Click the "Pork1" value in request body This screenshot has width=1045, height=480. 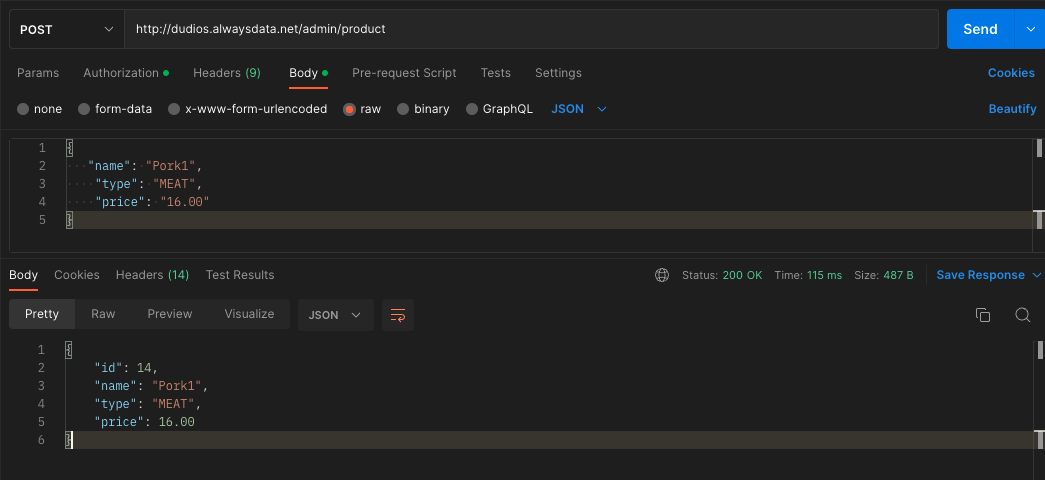[x=170, y=166]
